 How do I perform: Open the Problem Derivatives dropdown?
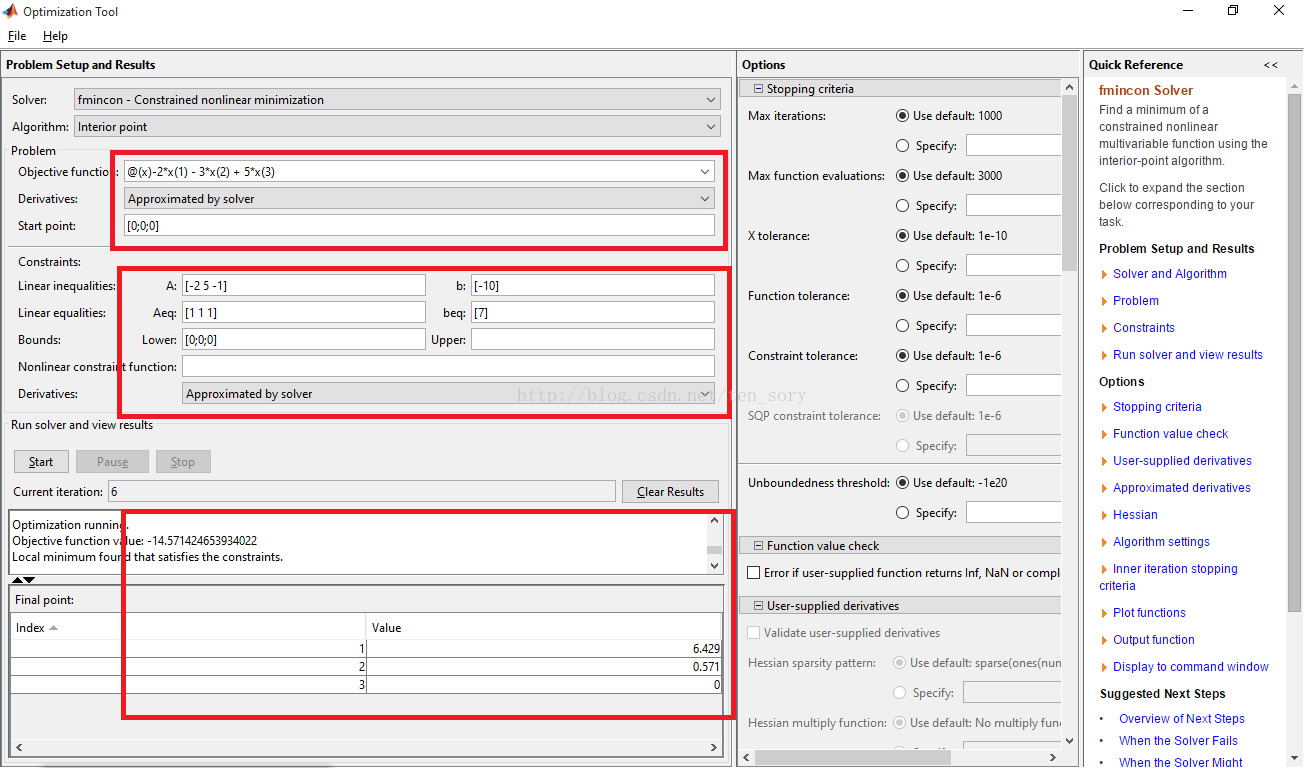point(419,199)
